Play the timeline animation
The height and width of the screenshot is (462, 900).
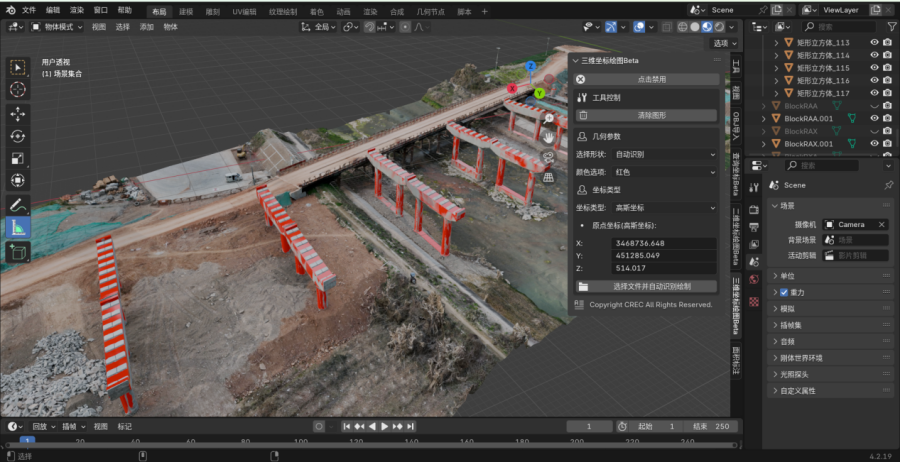(x=385, y=426)
